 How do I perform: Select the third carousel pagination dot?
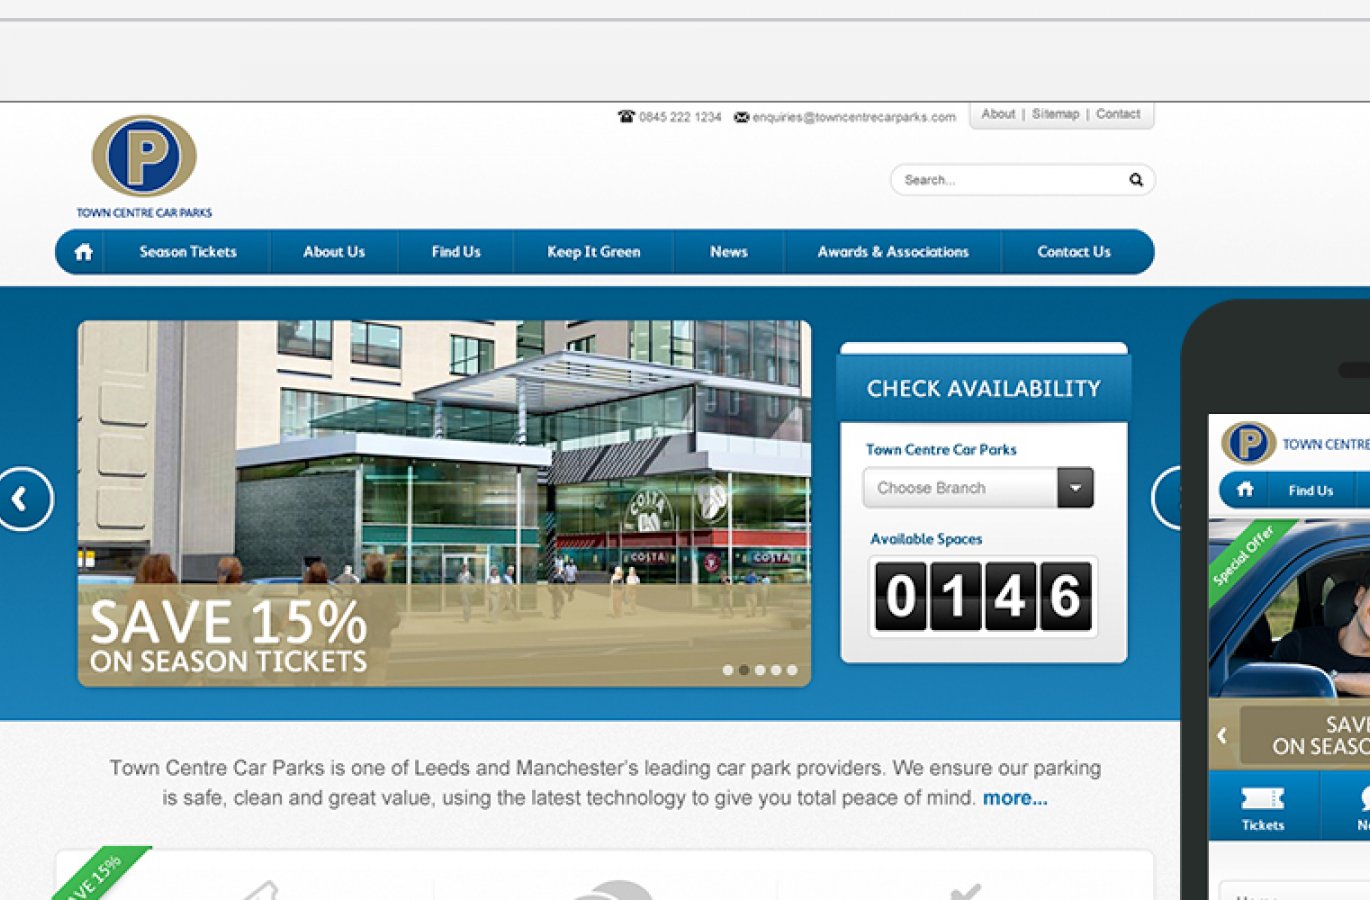(x=760, y=670)
